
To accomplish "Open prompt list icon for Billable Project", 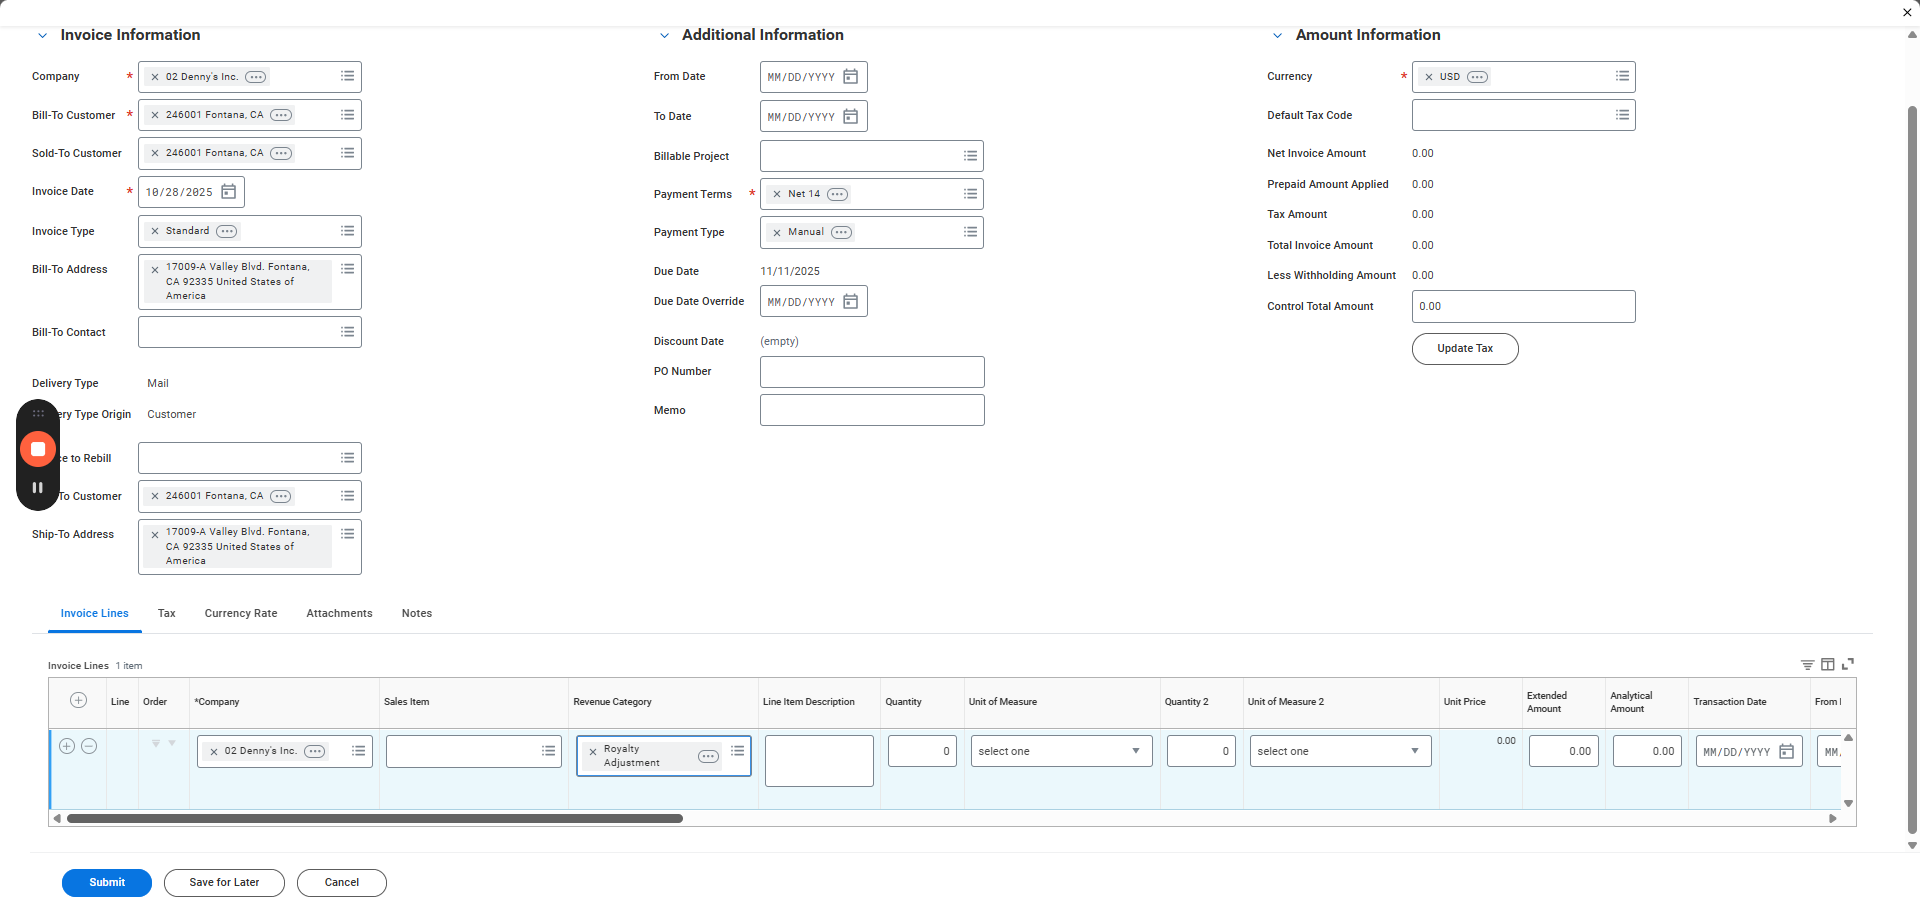I will (x=969, y=156).
